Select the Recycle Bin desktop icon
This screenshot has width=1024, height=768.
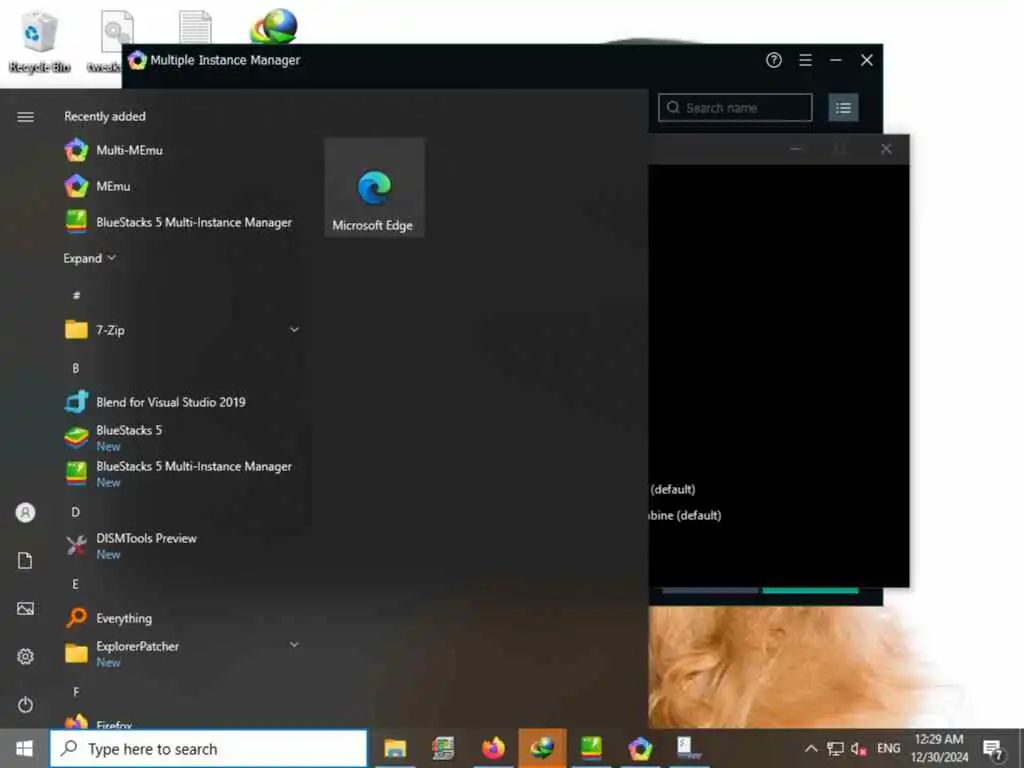(x=39, y=40)
